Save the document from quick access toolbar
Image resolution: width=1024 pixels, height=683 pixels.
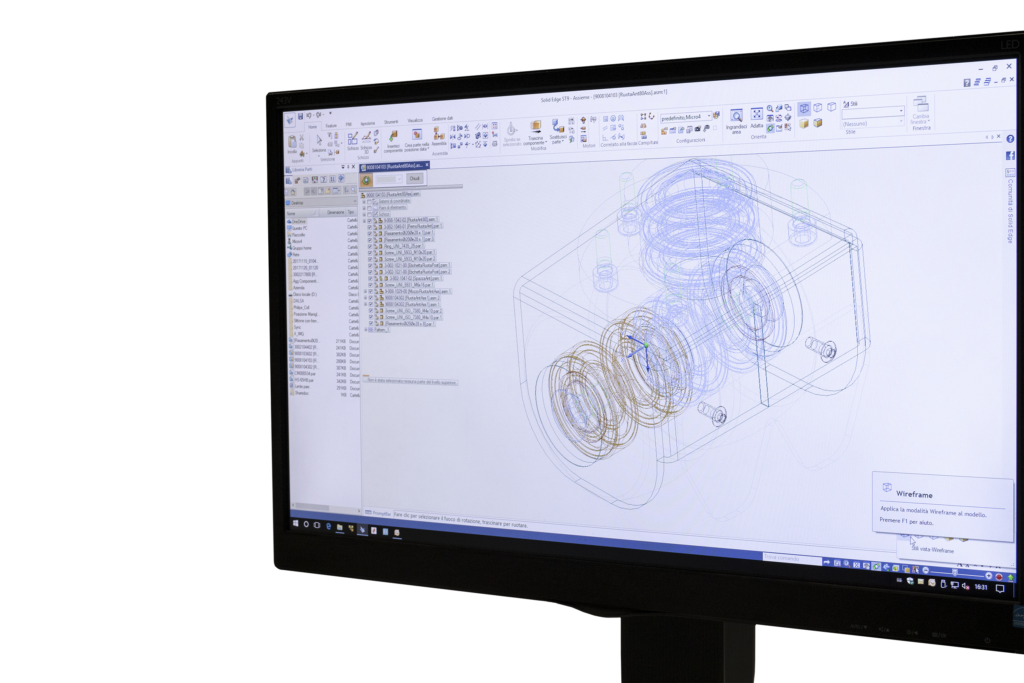pos(300,117)
